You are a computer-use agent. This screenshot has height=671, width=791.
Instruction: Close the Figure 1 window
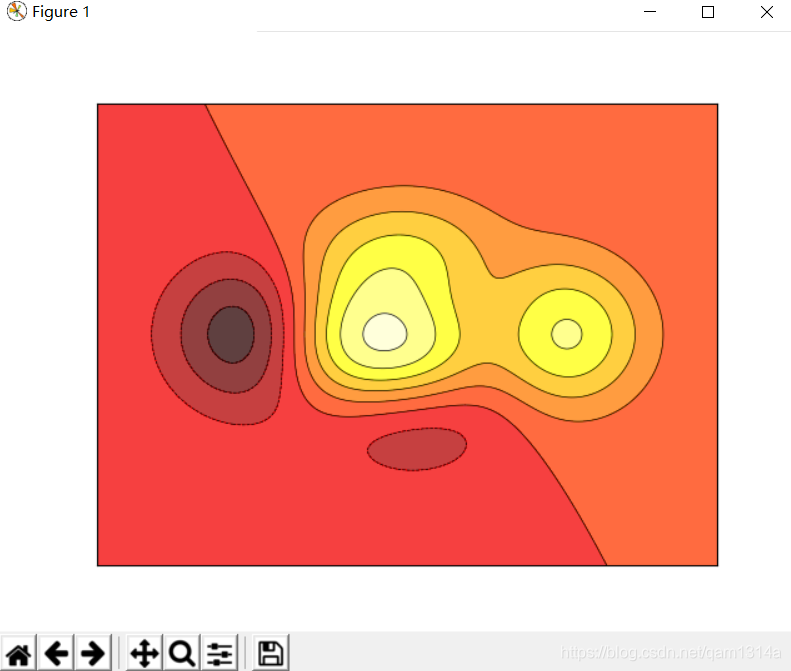click(767, 12)
